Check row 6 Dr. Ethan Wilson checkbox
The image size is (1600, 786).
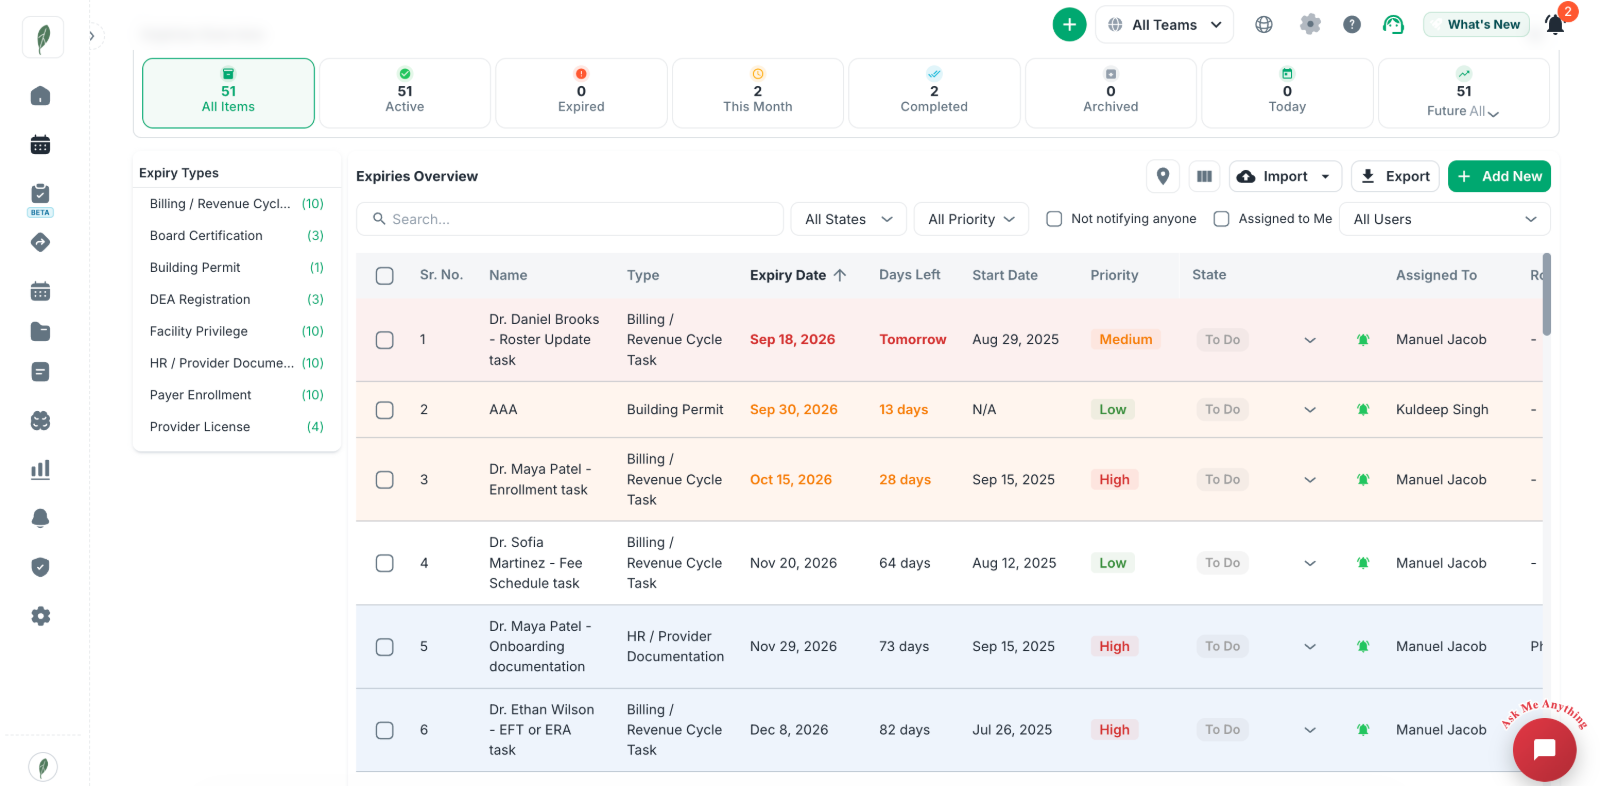[384, 730]
